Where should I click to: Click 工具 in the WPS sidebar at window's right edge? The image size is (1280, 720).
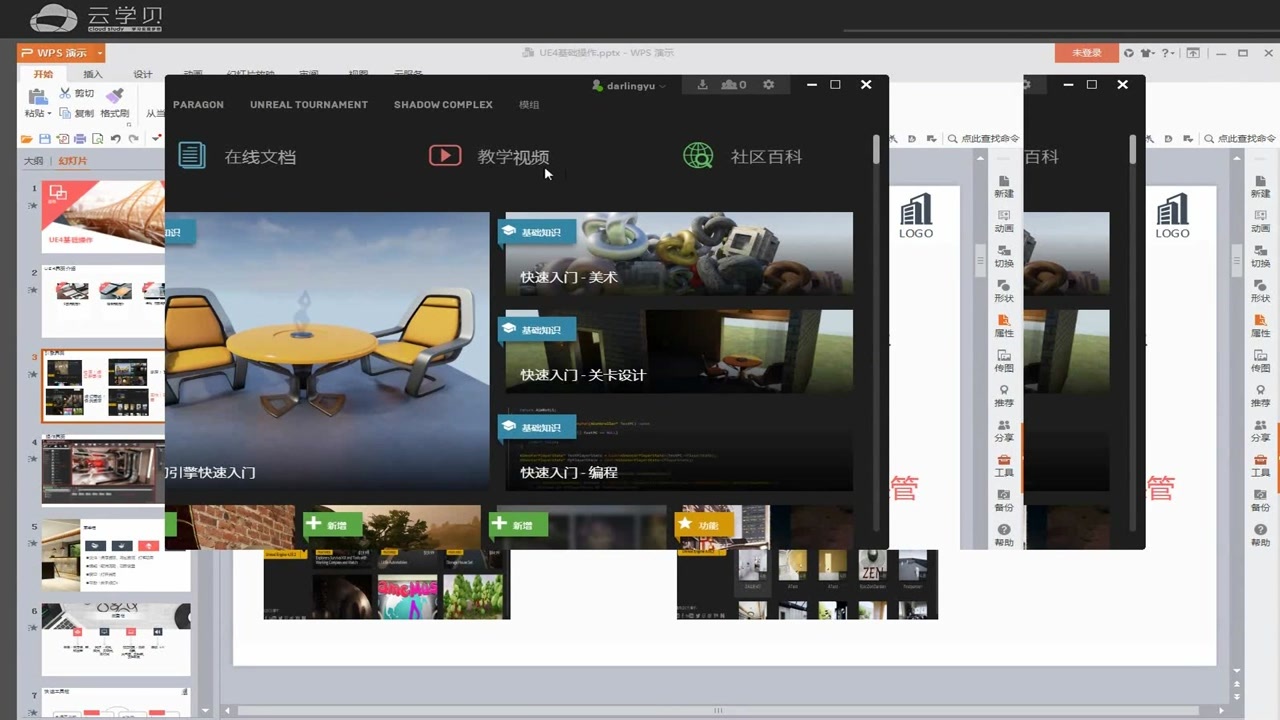click(1260, 466)
